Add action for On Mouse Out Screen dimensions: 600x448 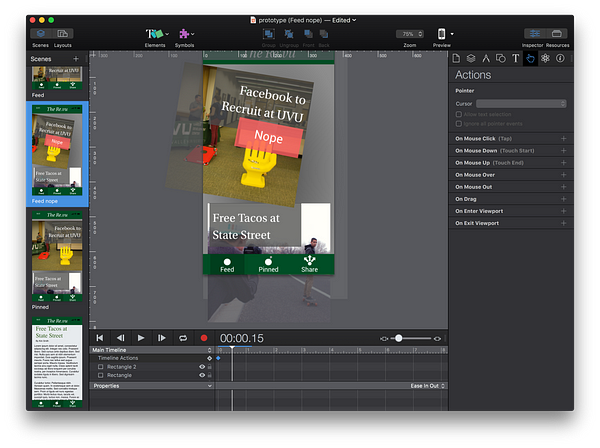(563, 187)
